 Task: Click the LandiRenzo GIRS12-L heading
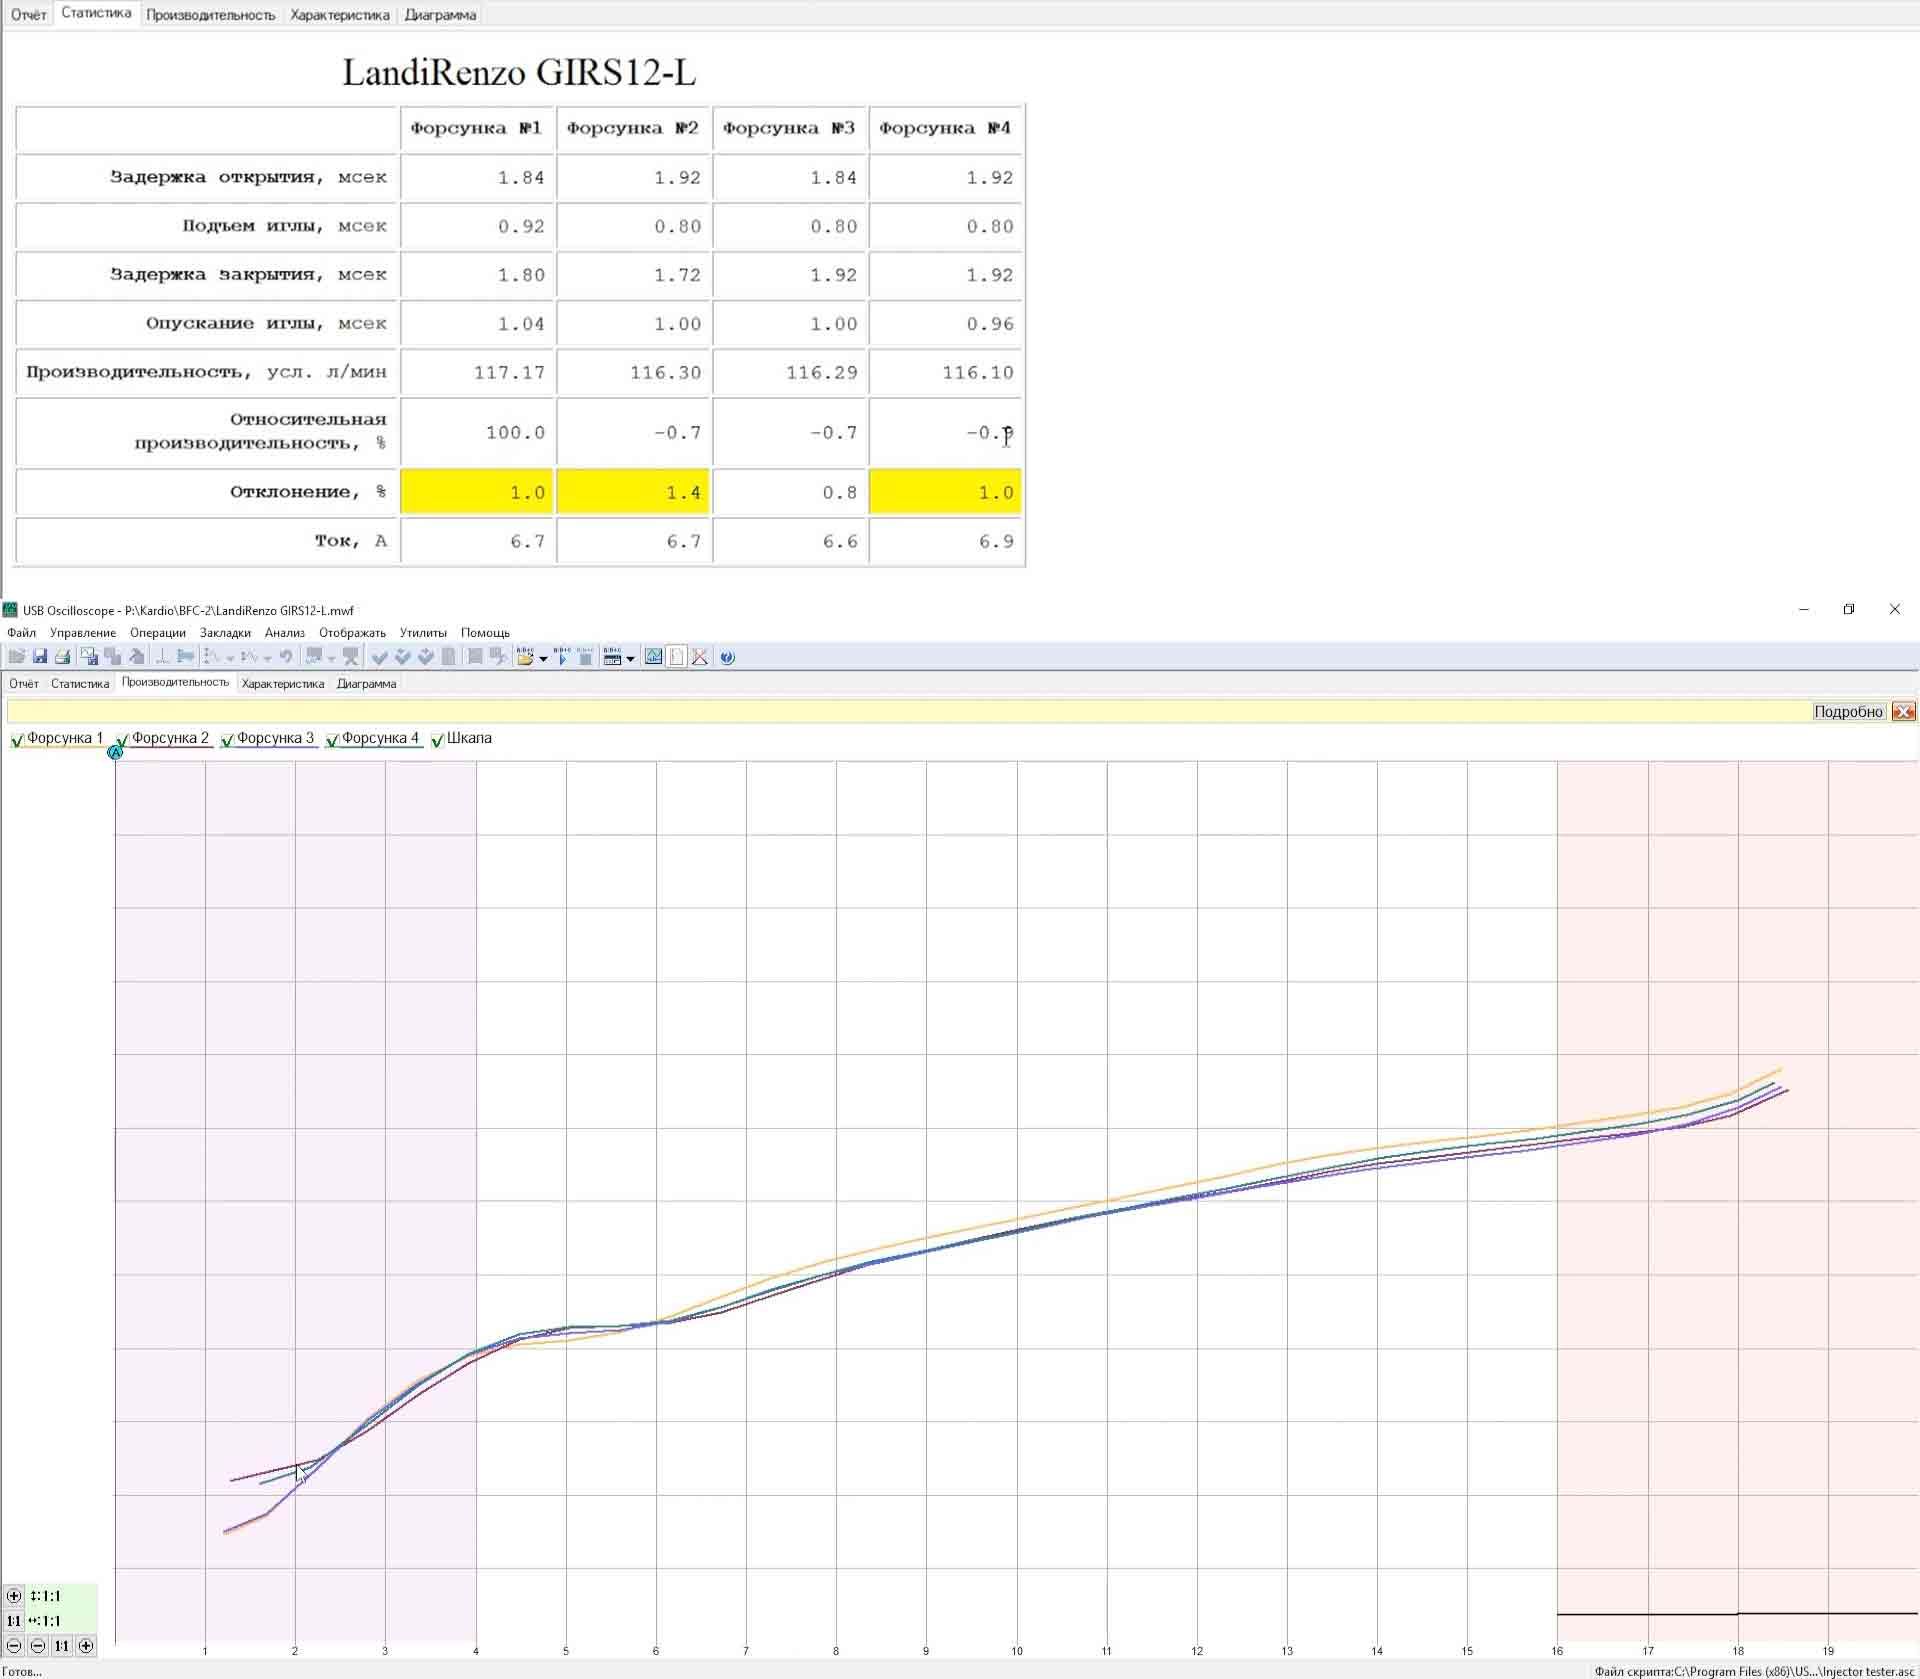coord(519,72)
